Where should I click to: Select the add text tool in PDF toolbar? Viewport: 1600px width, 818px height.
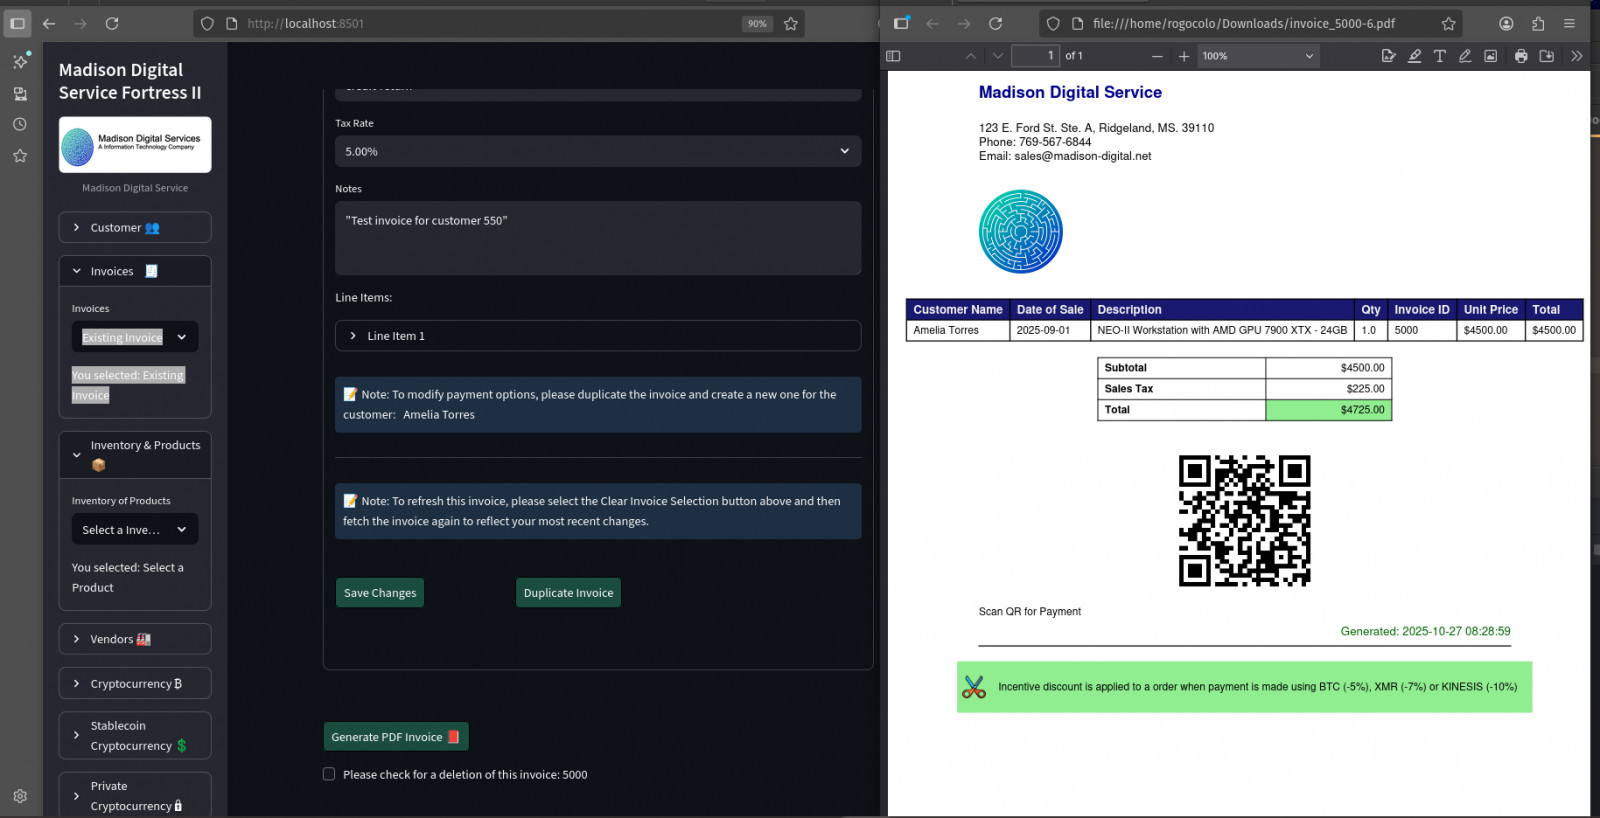(x=1439, y=56)
